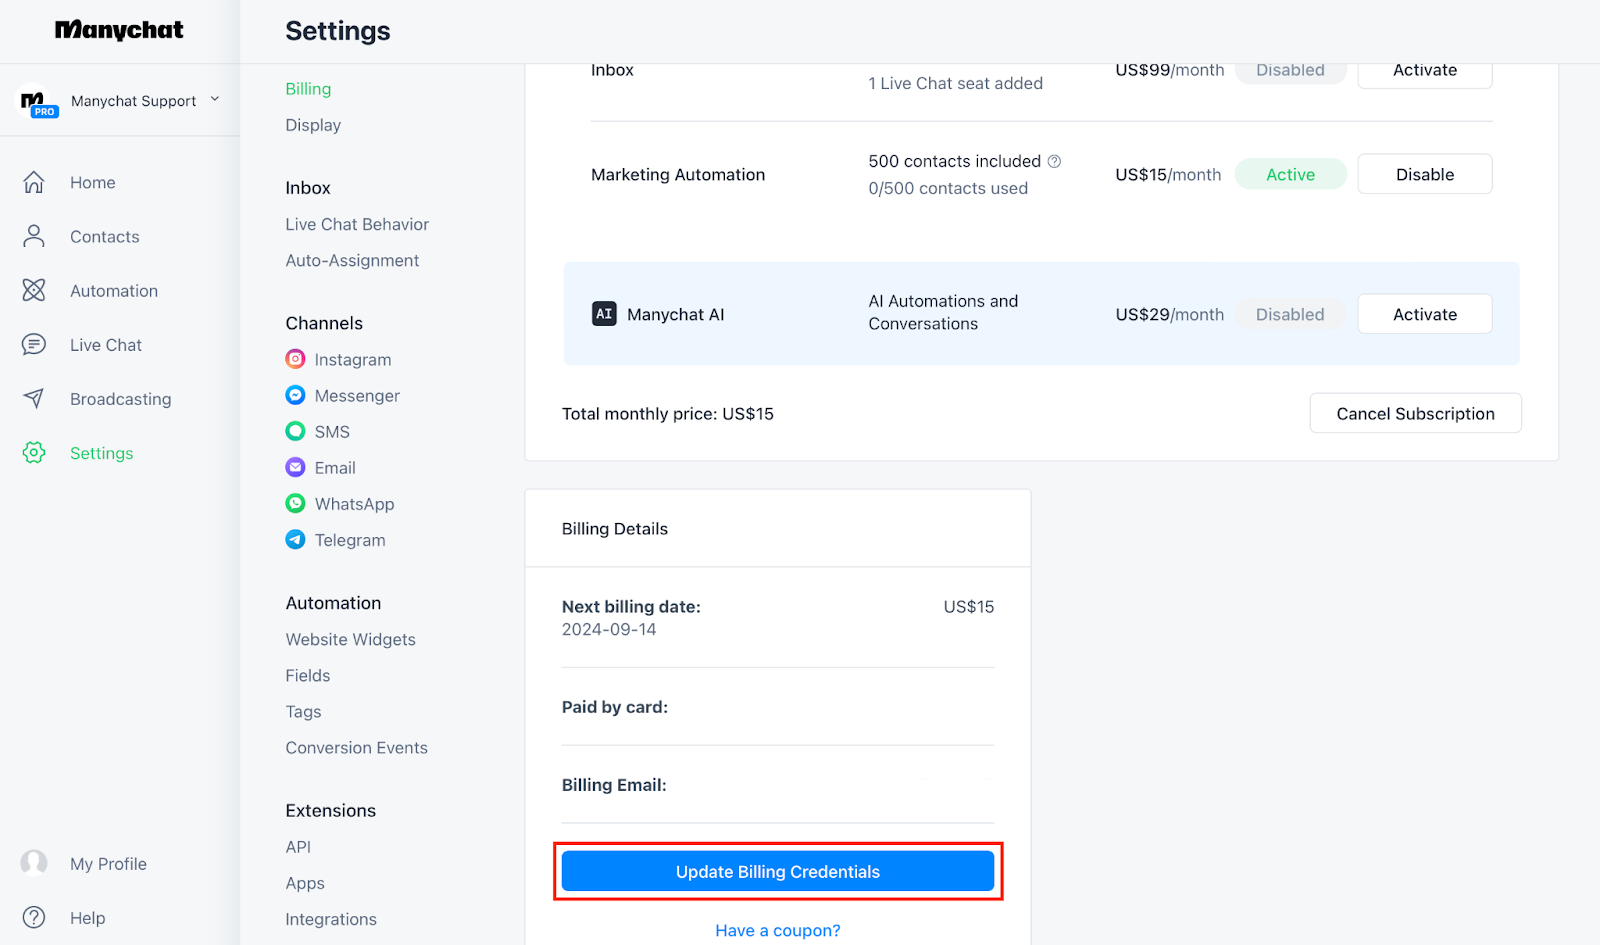Open the API settings page
Viewport: 1600px width, 945px height.
click(298, 846)
